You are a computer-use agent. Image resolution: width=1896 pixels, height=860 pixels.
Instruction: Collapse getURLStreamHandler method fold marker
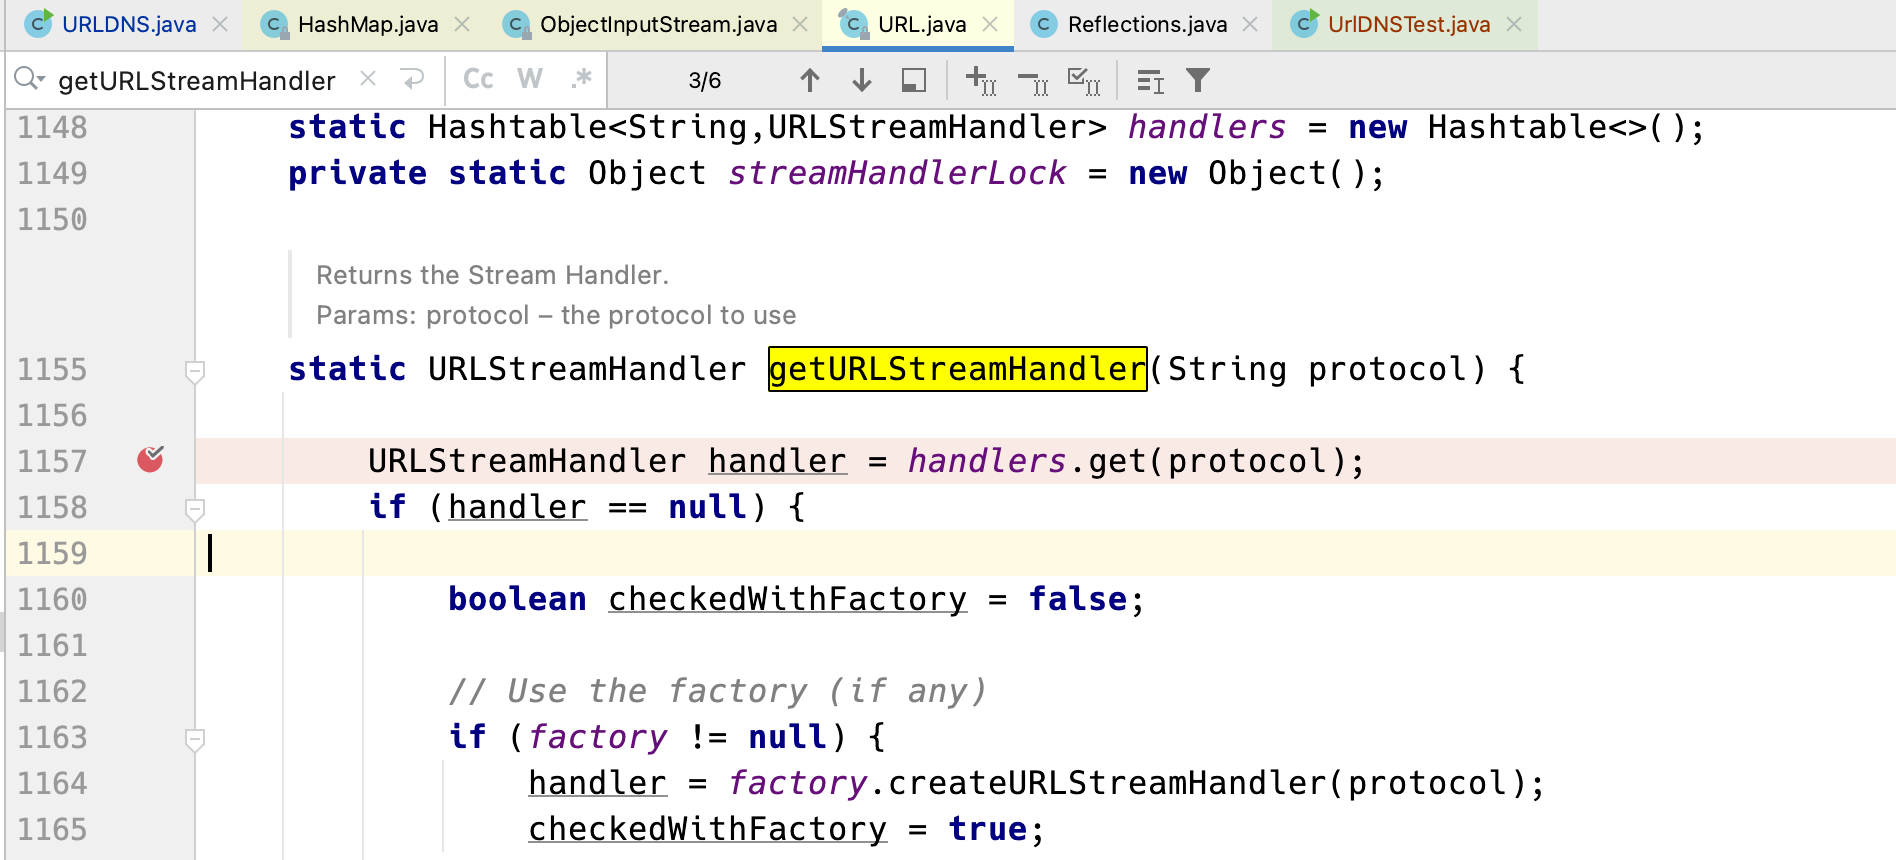click(195, 372)
